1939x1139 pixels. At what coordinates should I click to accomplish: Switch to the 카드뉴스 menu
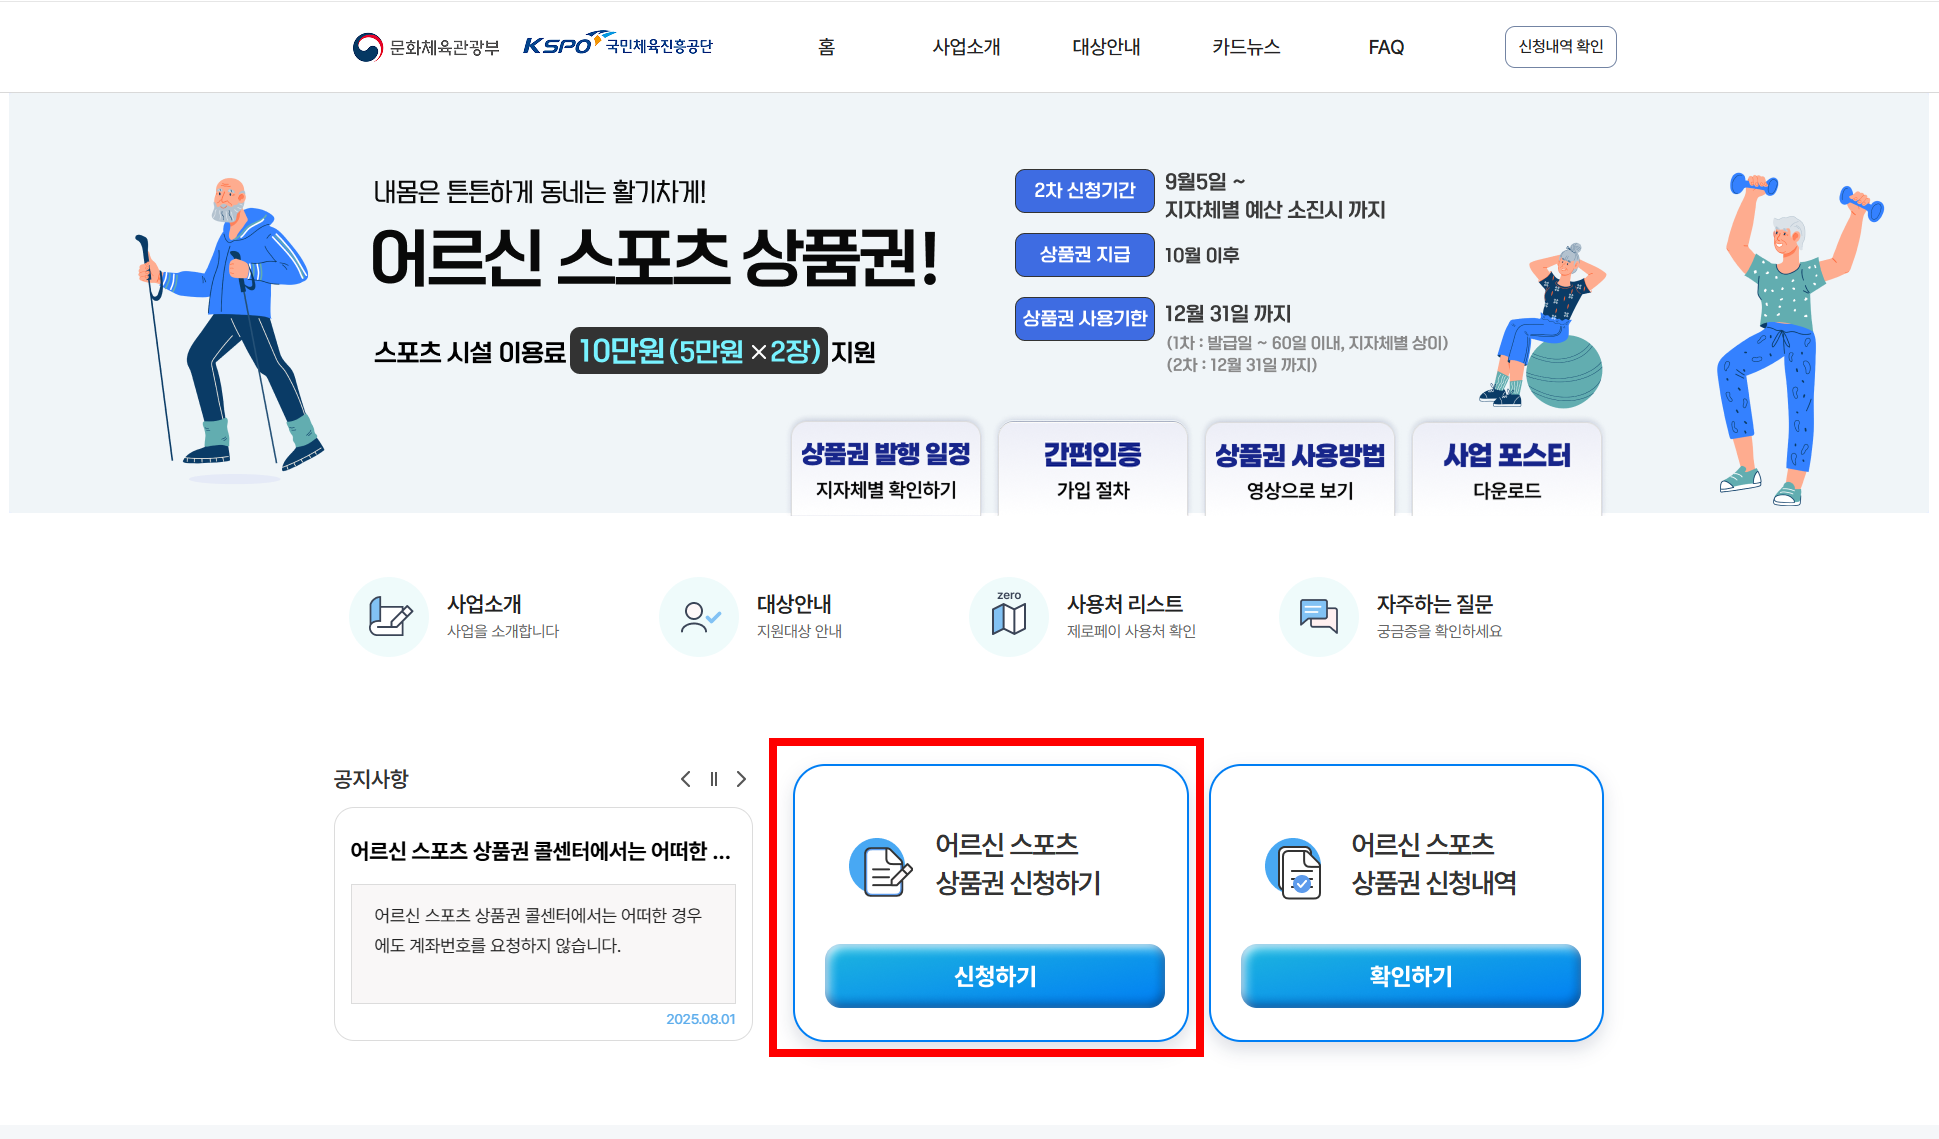click(x=1246, y=47)
